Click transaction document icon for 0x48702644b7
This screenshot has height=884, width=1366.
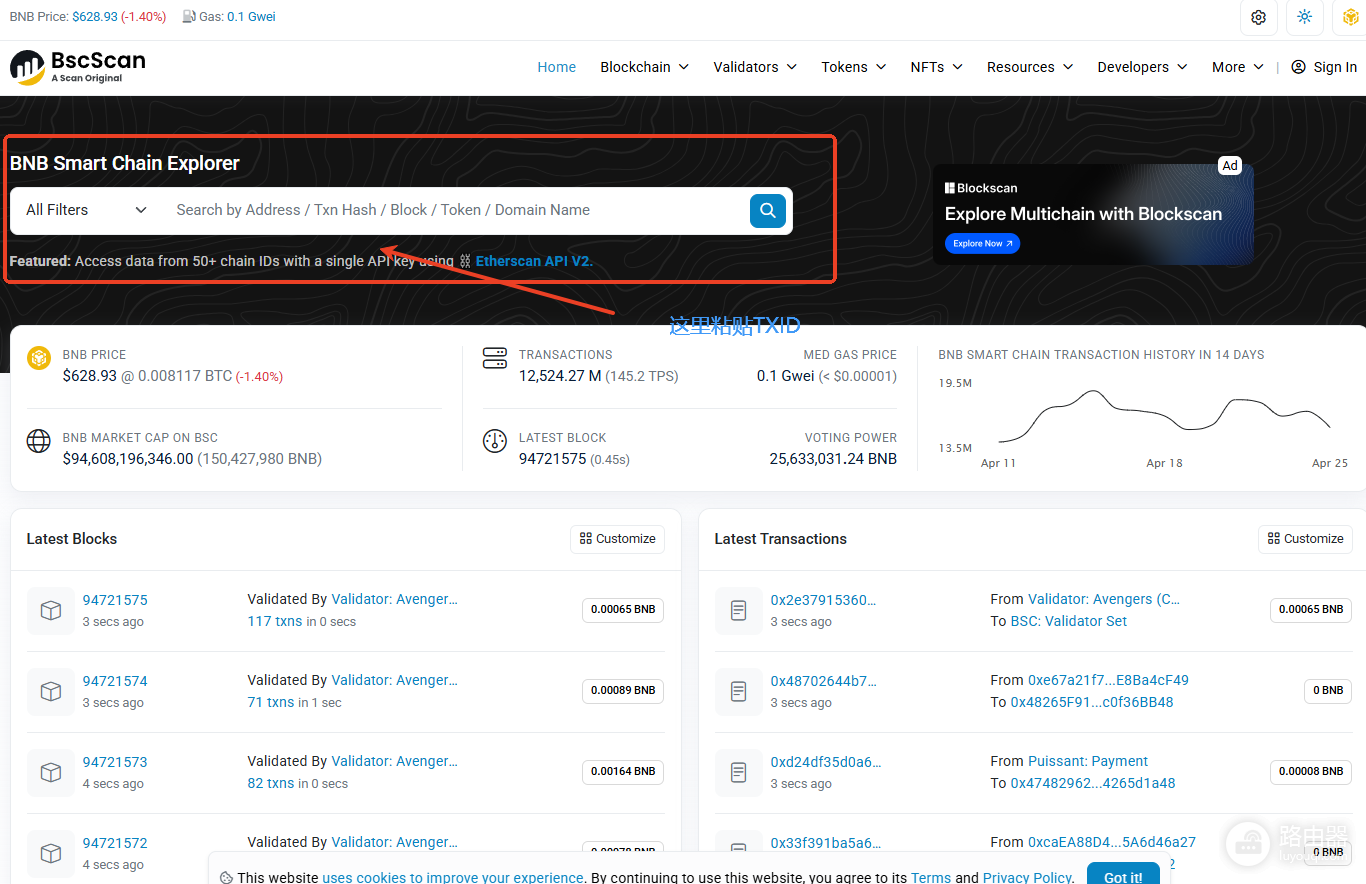[x=739, y=691]
